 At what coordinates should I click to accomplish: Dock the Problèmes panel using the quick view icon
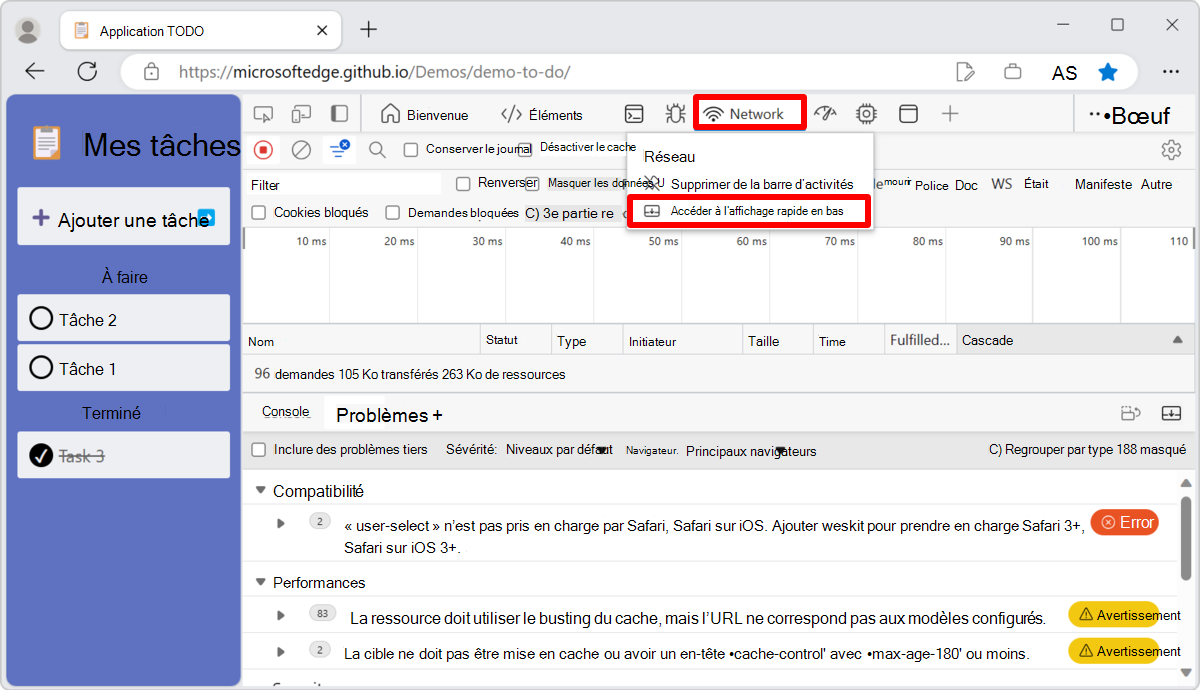point(1172,413)
